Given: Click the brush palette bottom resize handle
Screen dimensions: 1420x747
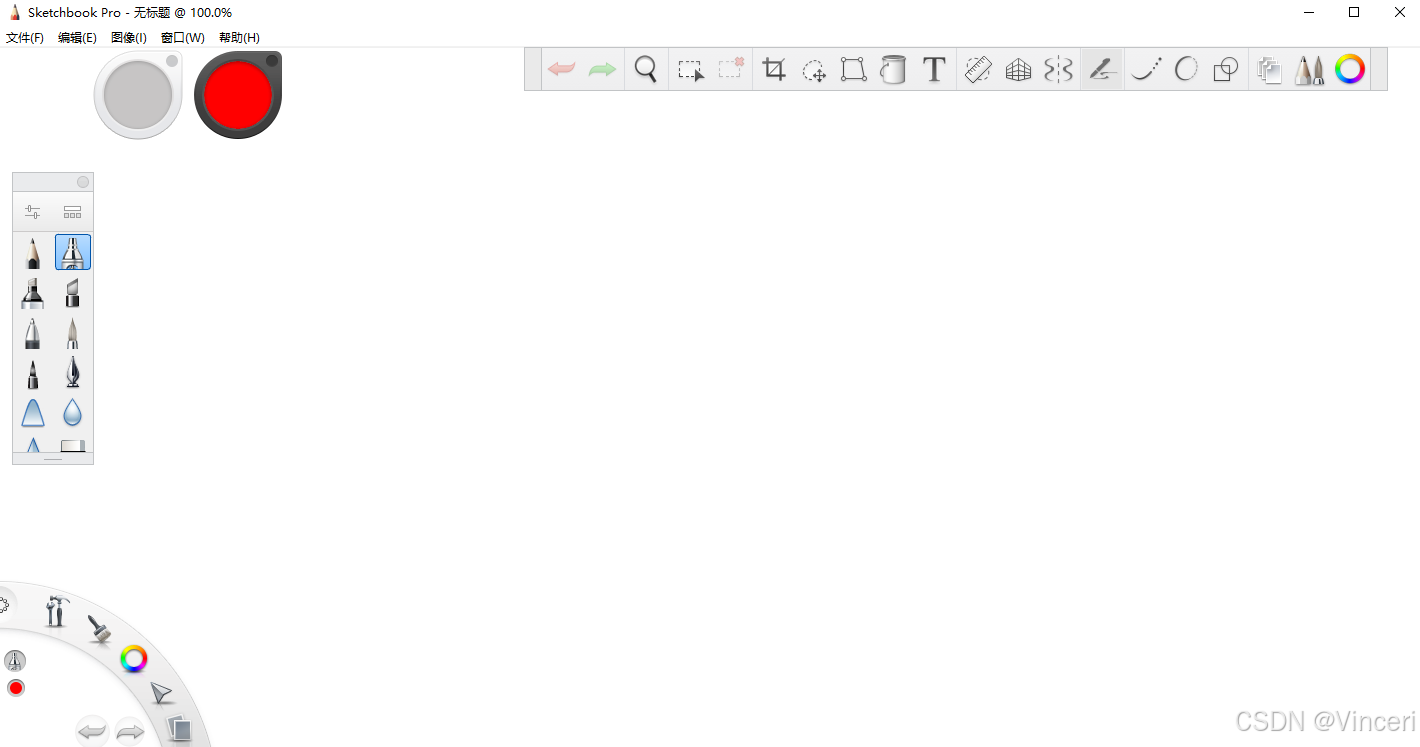Looking at the screenshot, I should 53,459.
